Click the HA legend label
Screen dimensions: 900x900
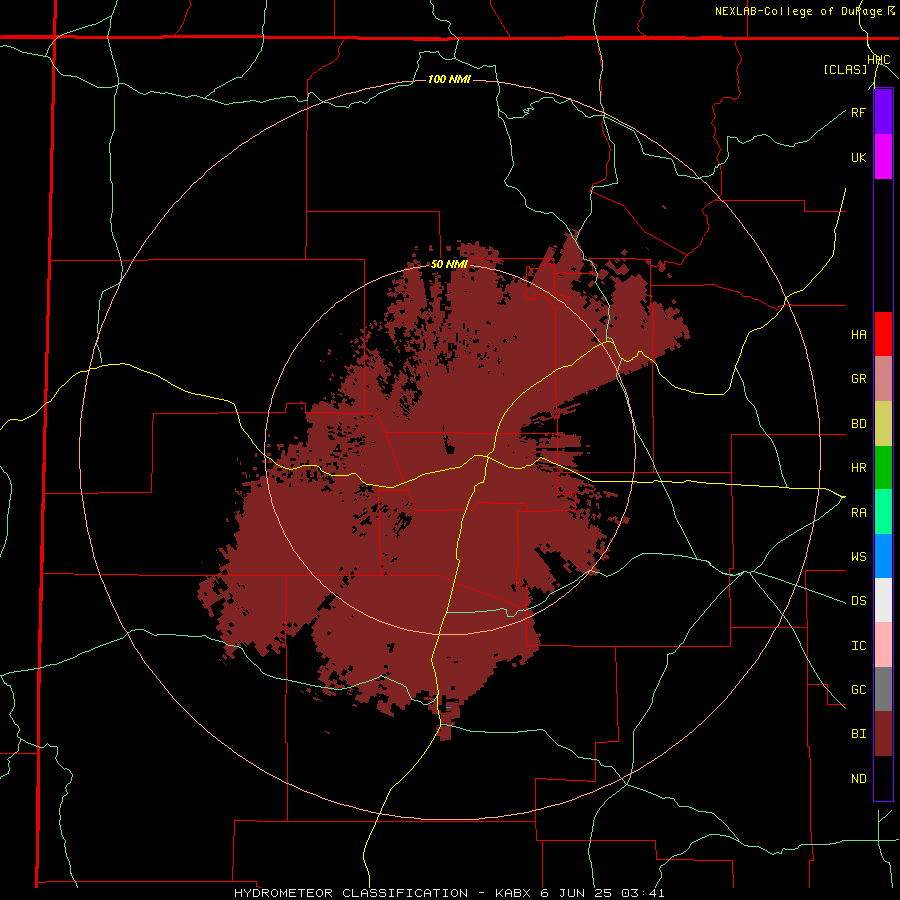858,334
